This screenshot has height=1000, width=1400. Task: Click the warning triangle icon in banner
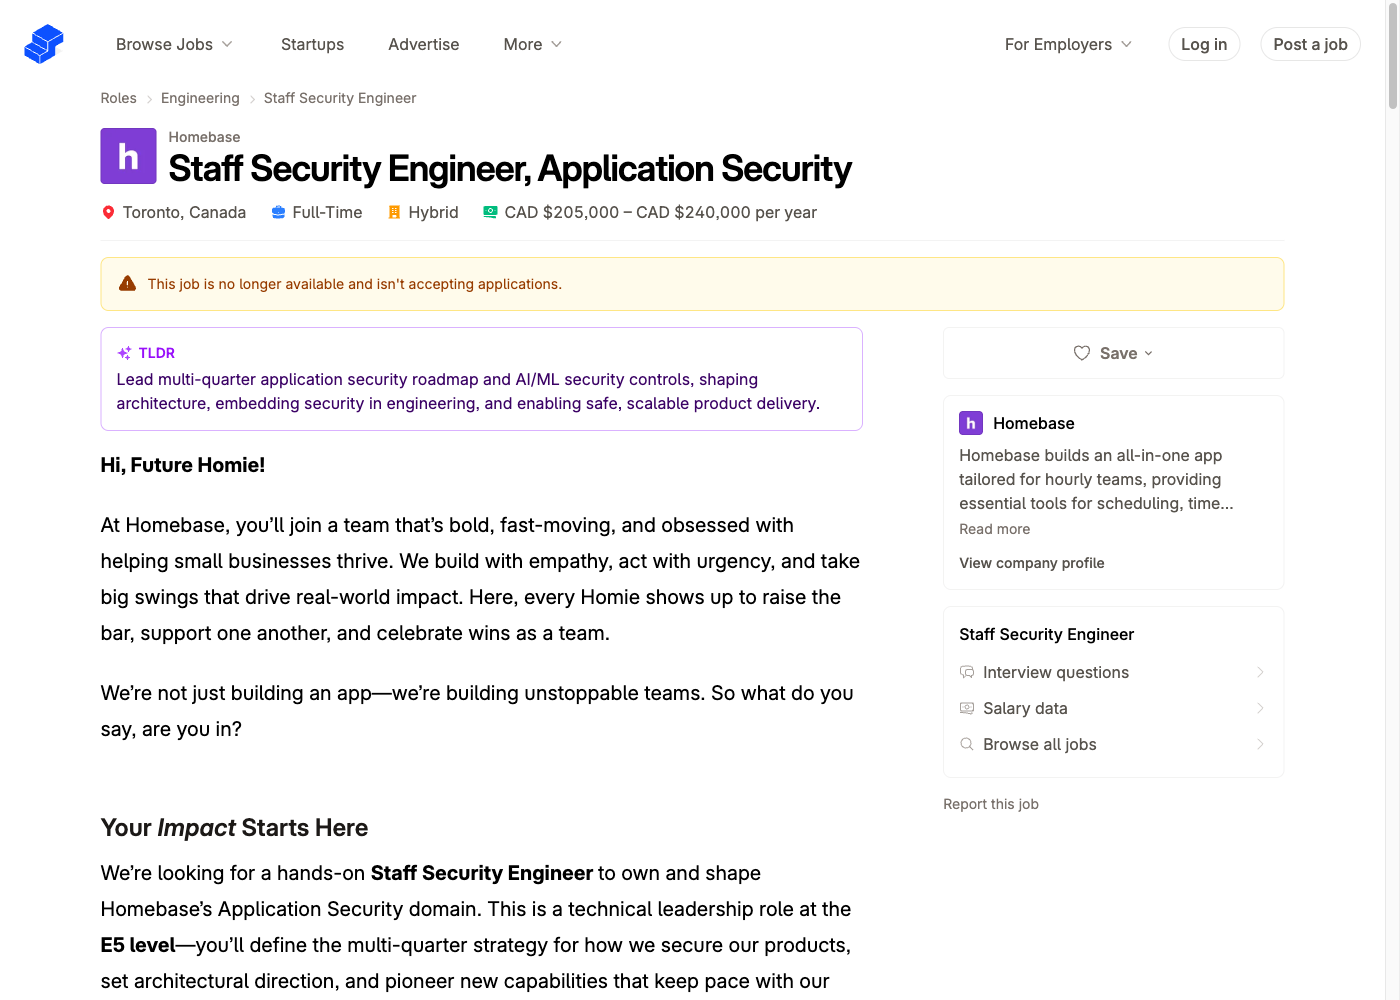click(127, 284)
